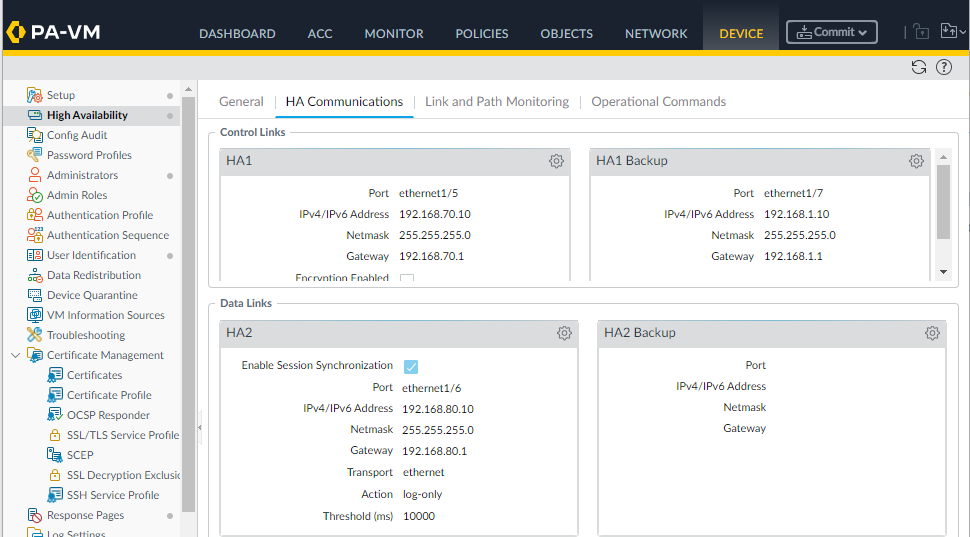Collapse the Certificate Management tree node
This screenshot has width=970, height=537.
click(15, 355)
